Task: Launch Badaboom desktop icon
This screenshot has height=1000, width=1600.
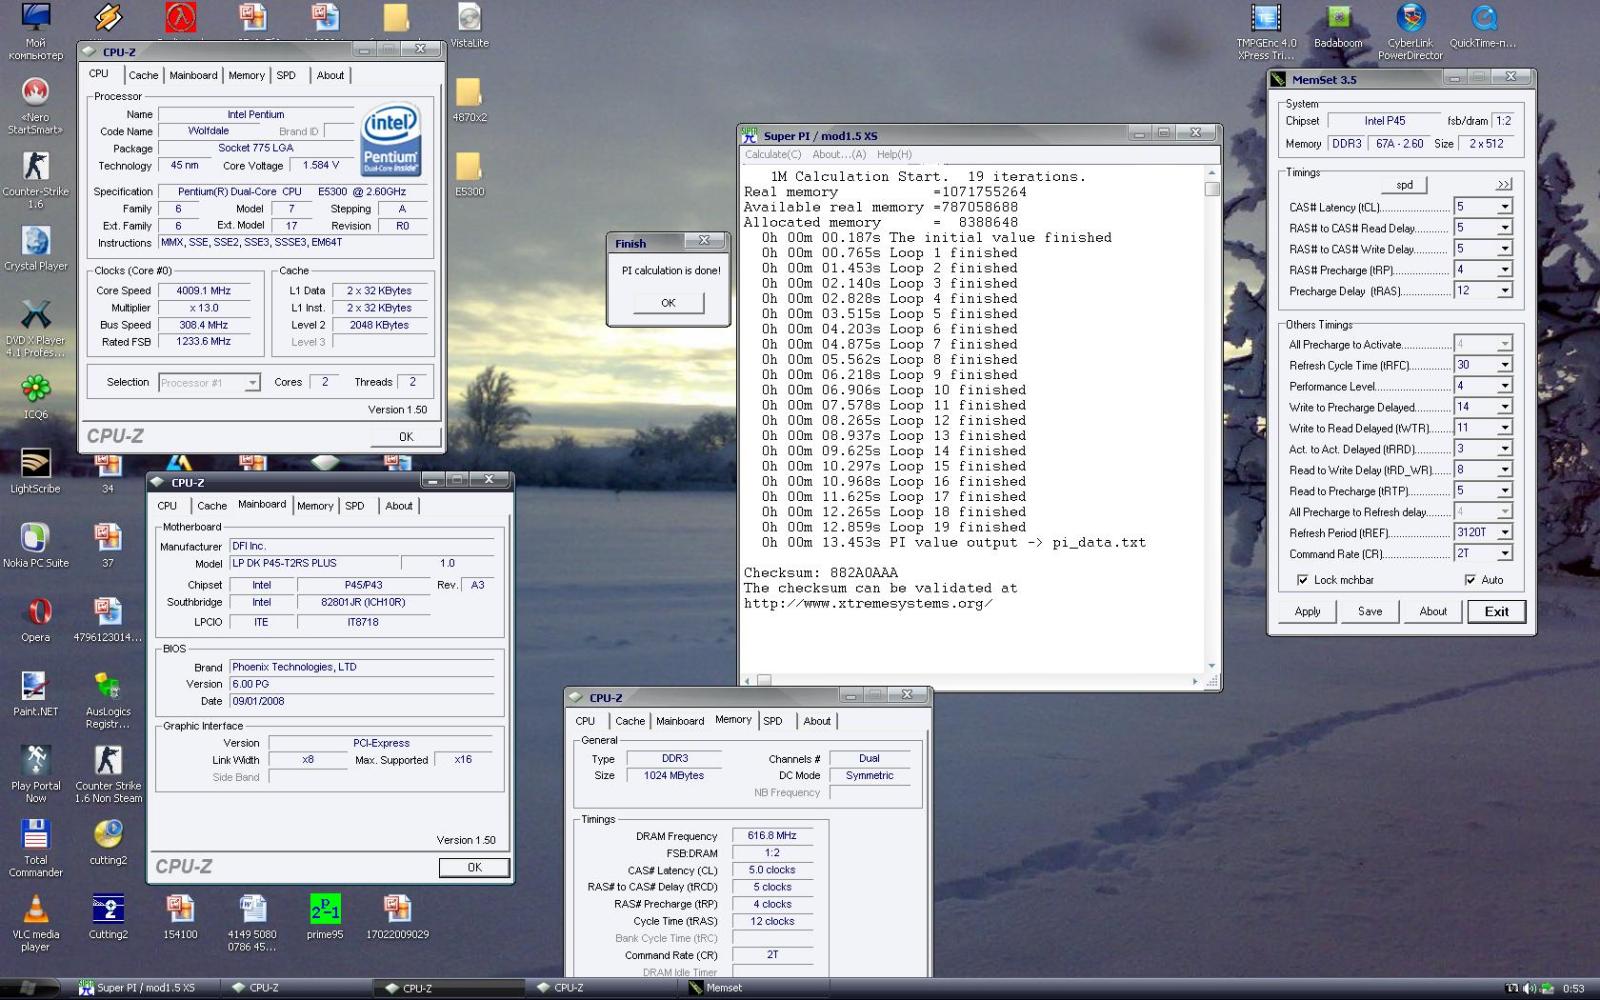Action: pyautogui.click(x=1338, y=26)
